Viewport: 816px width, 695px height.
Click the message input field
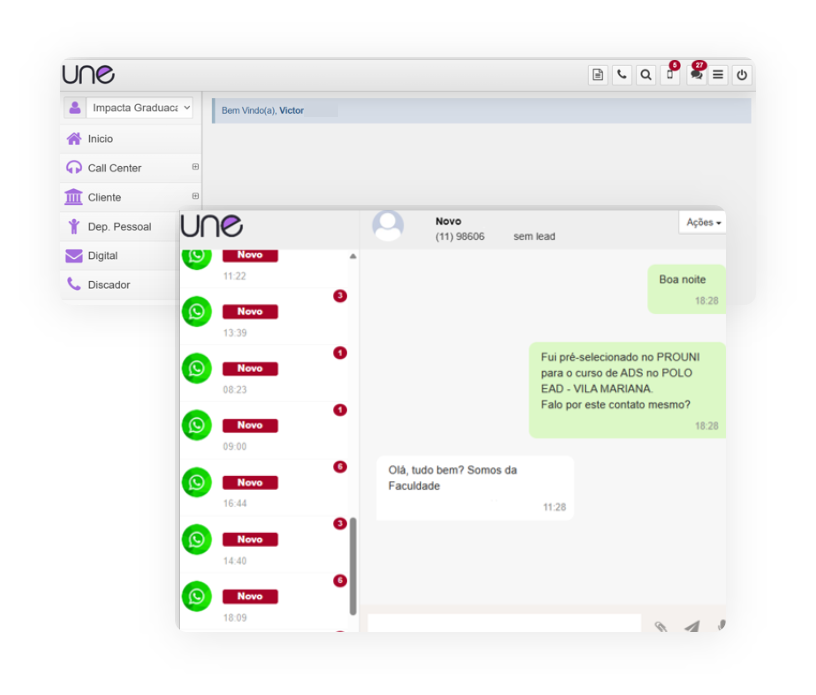tap(504, 623)
